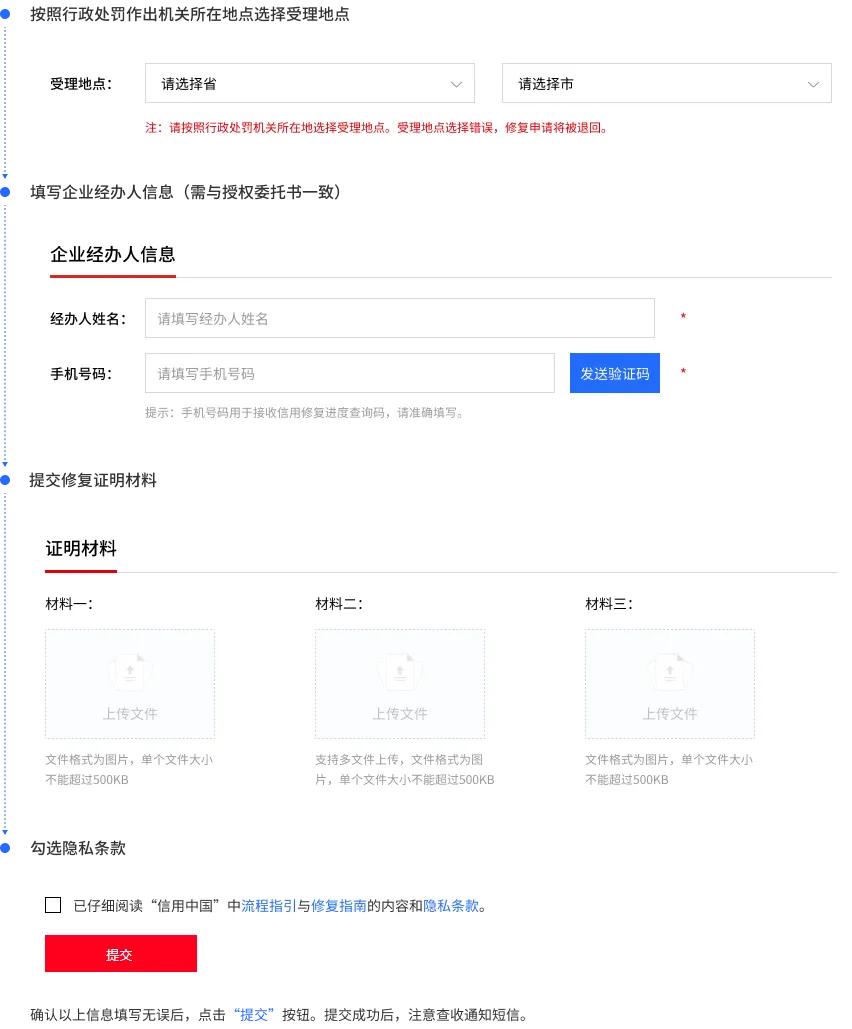Click the 发送验证码 verification code button
This screenshot has width=852, height=1029.
tap(614, 372)
